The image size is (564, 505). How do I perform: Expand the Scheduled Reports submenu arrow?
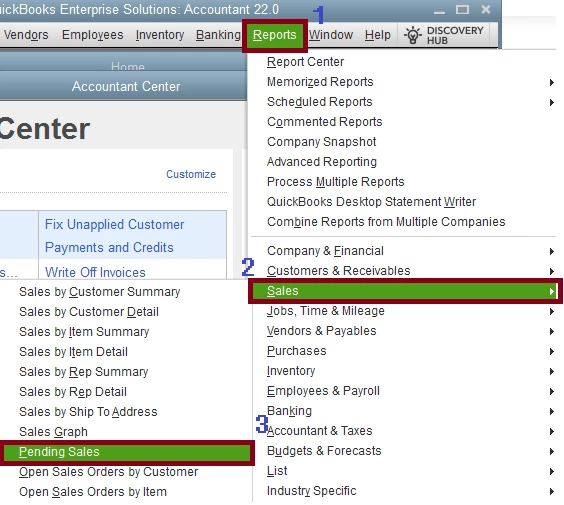pos(551,103)
